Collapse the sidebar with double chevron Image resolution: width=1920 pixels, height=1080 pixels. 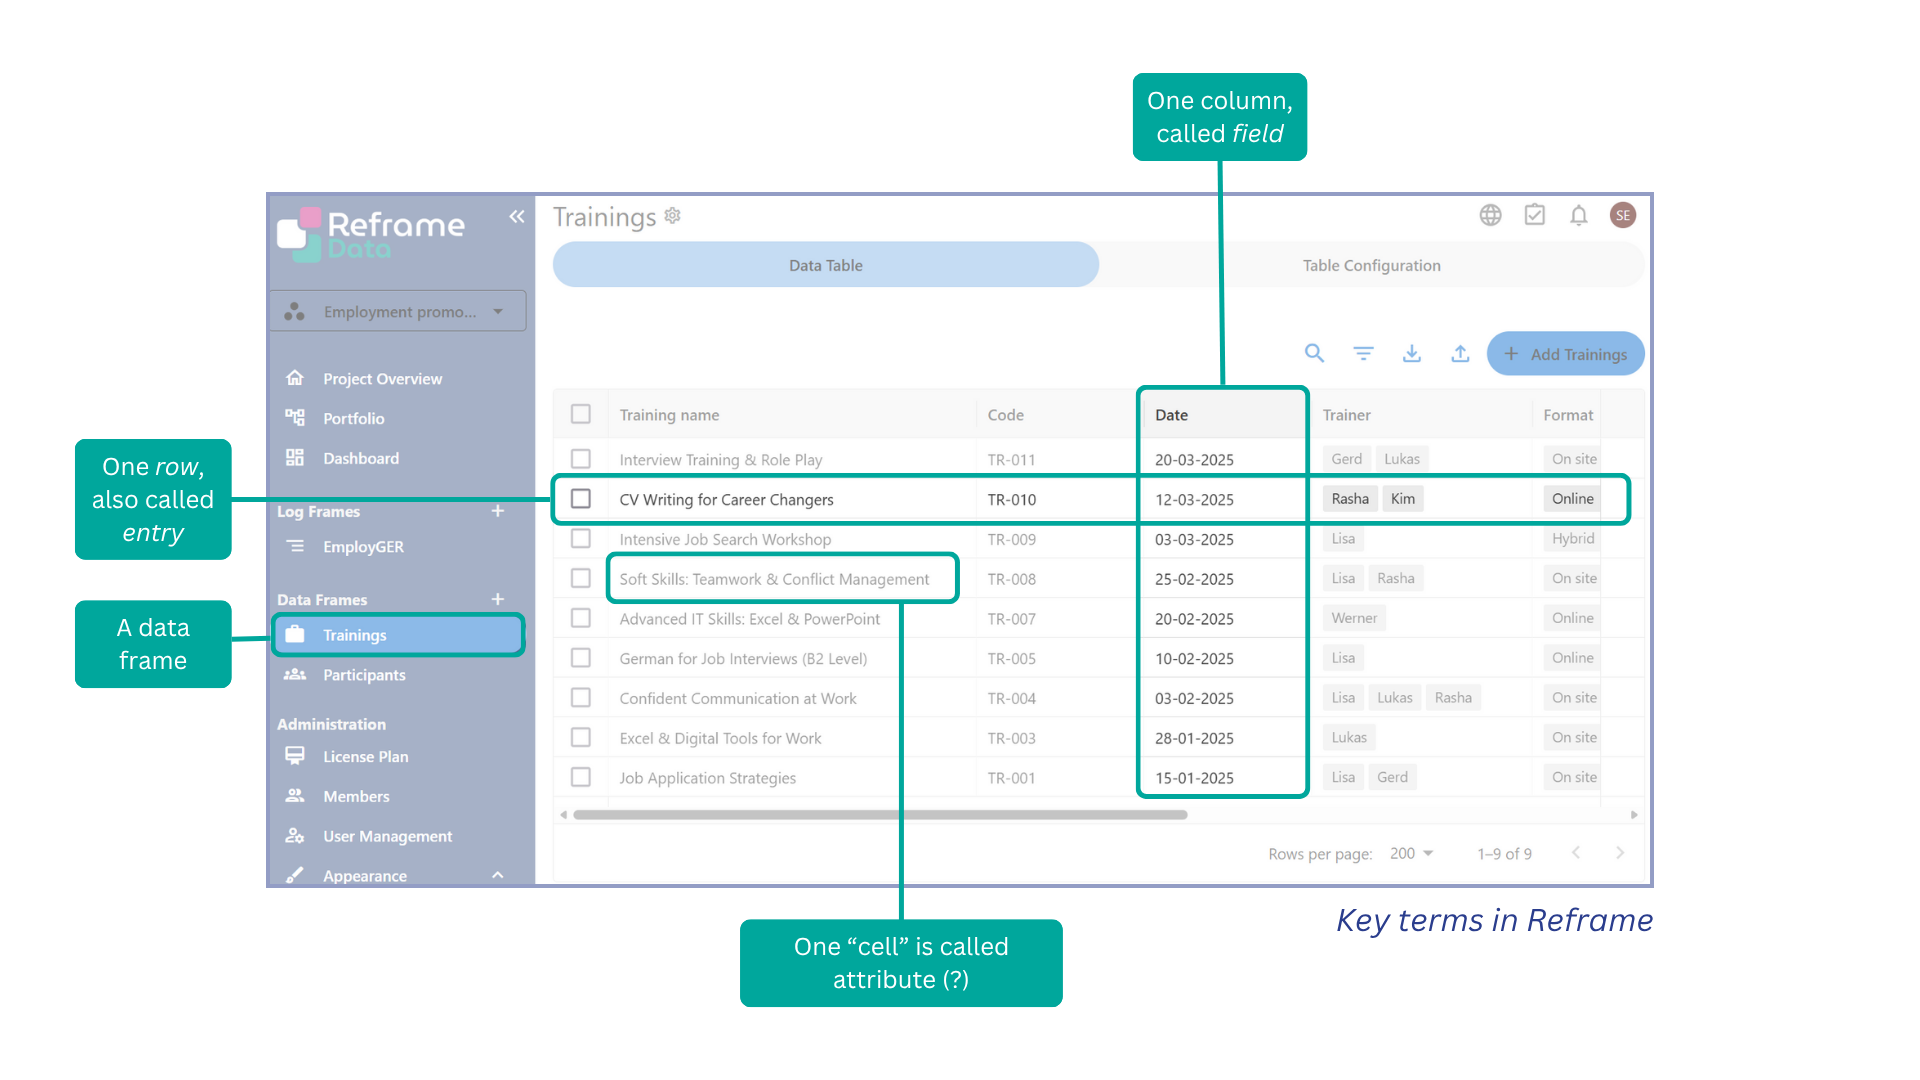click(516, 216)
